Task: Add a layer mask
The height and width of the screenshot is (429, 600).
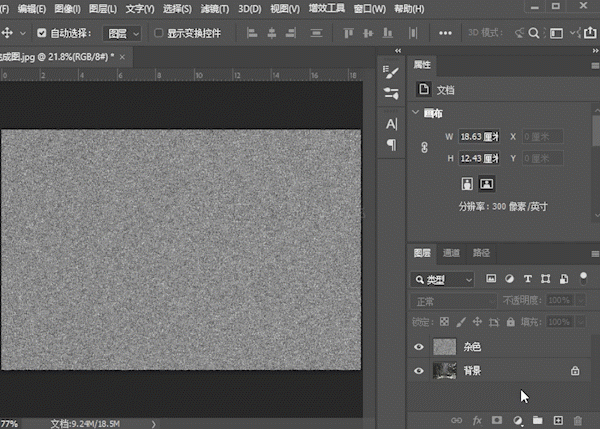Action: tap(497, 420)
